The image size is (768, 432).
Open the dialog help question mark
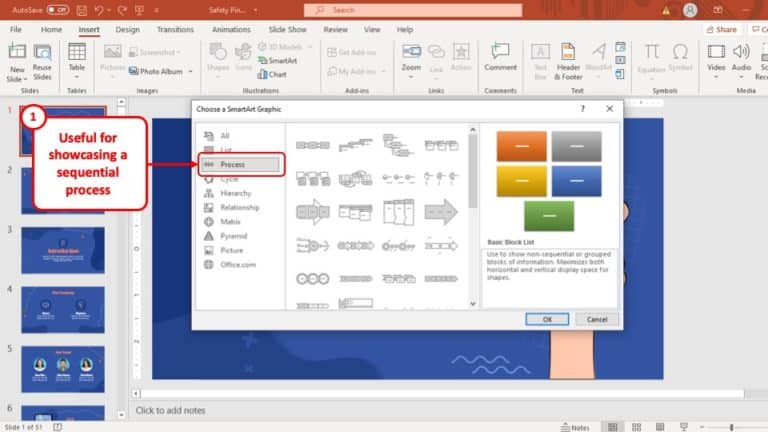pos(582,109)
